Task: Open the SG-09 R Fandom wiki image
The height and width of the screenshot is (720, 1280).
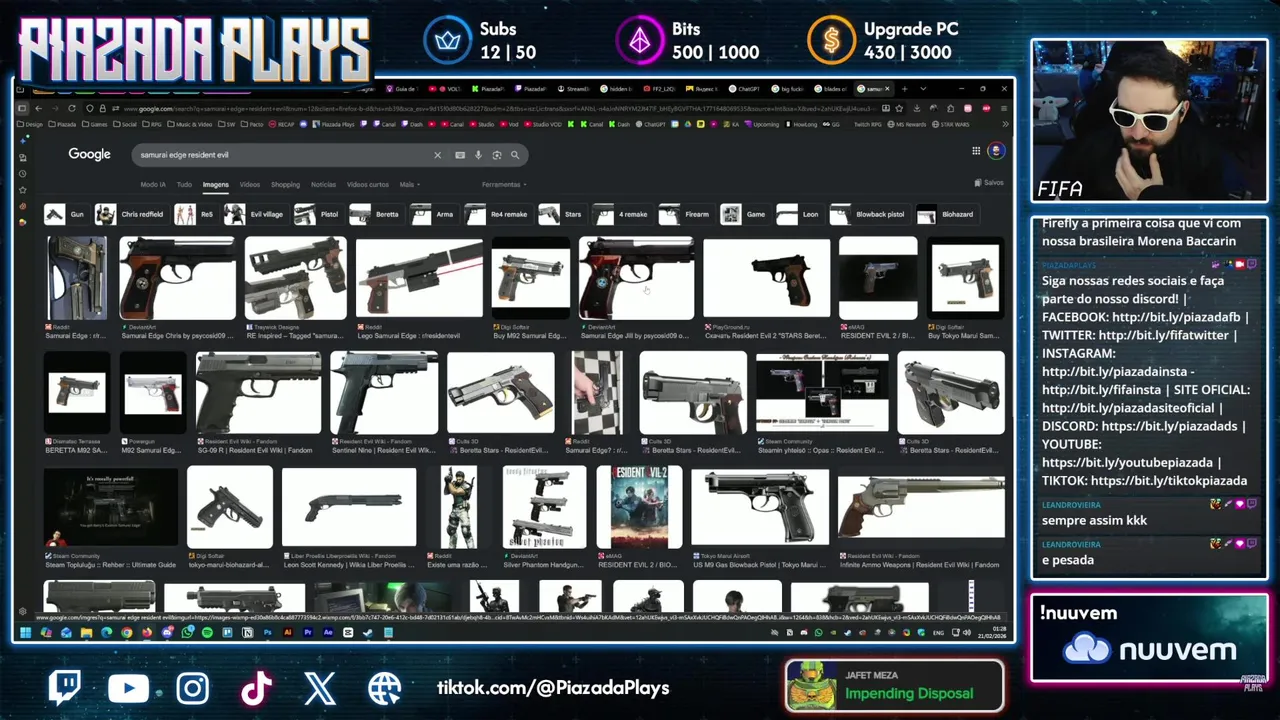Action: 259,393
